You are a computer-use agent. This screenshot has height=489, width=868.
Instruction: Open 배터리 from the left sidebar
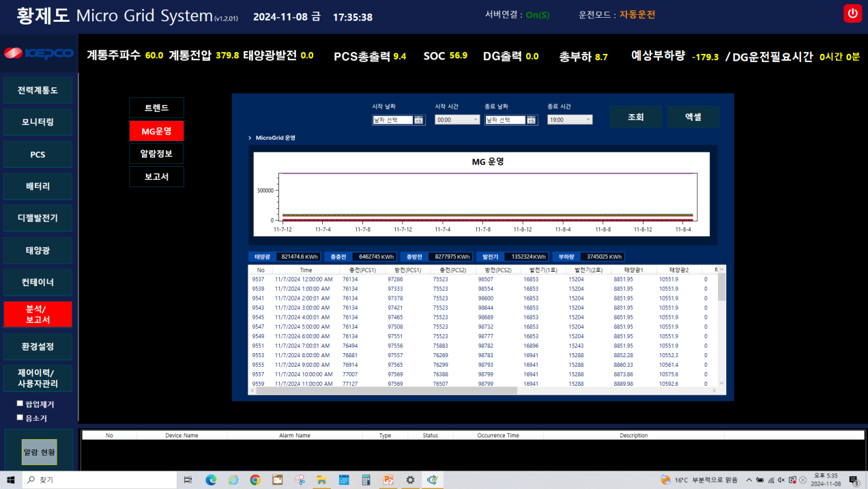38,186
